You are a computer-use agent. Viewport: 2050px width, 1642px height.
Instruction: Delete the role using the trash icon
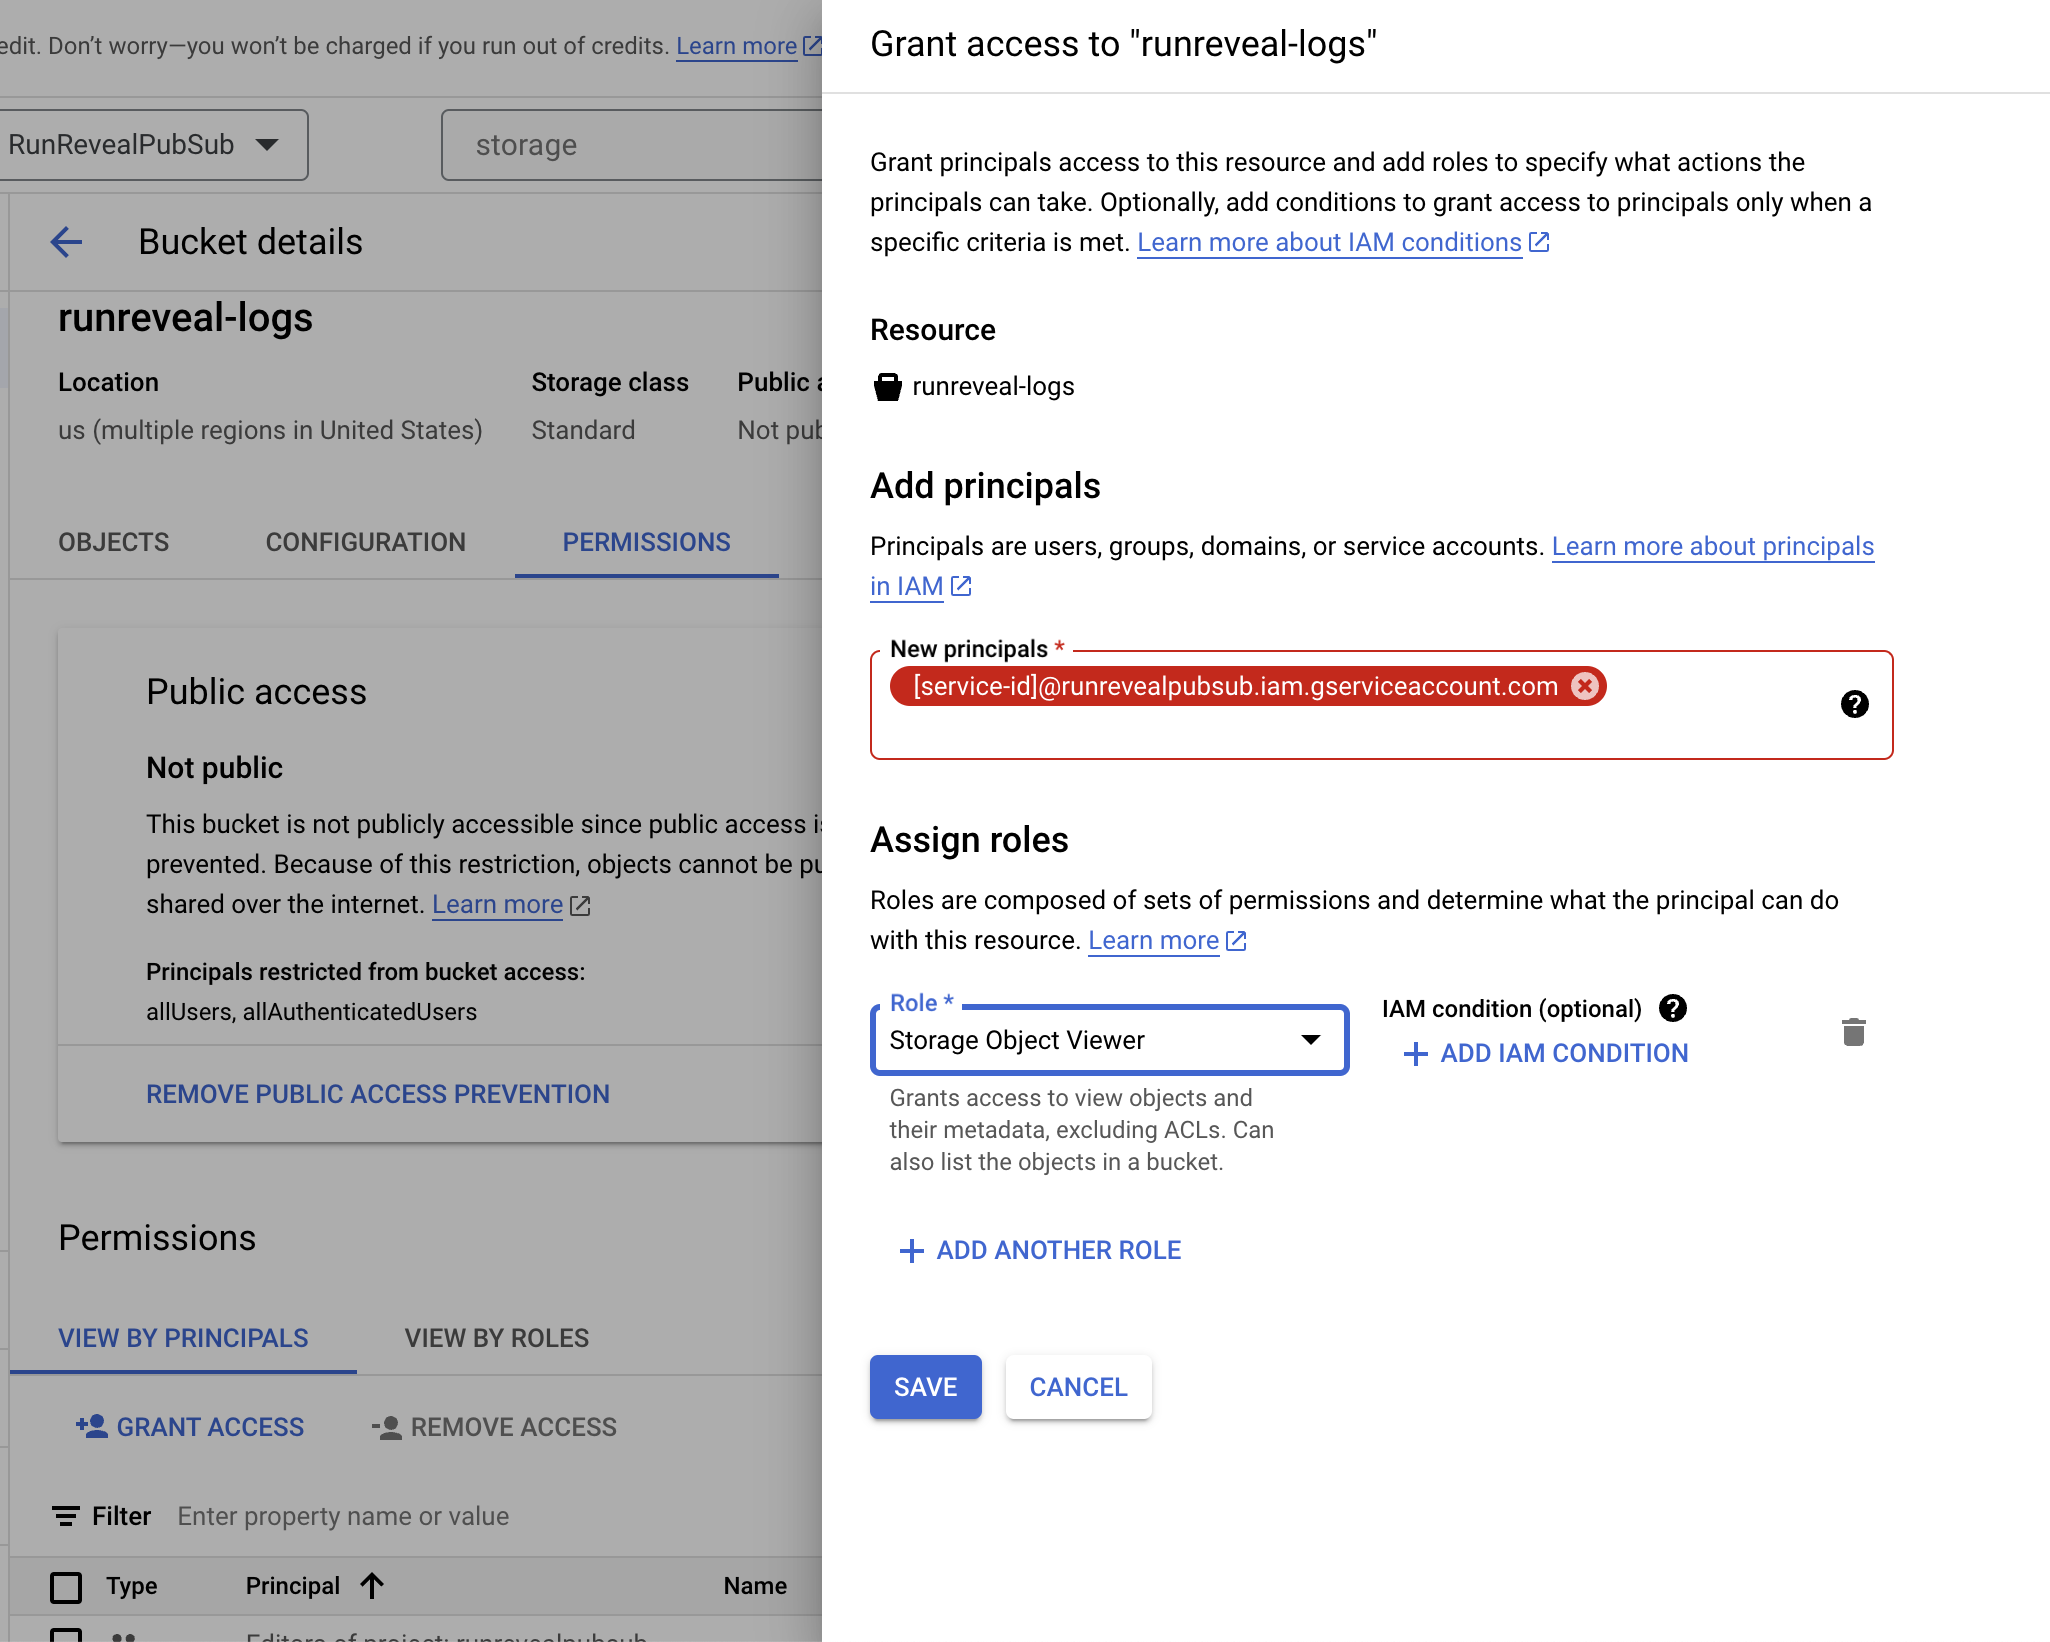click(1853, 1032)
